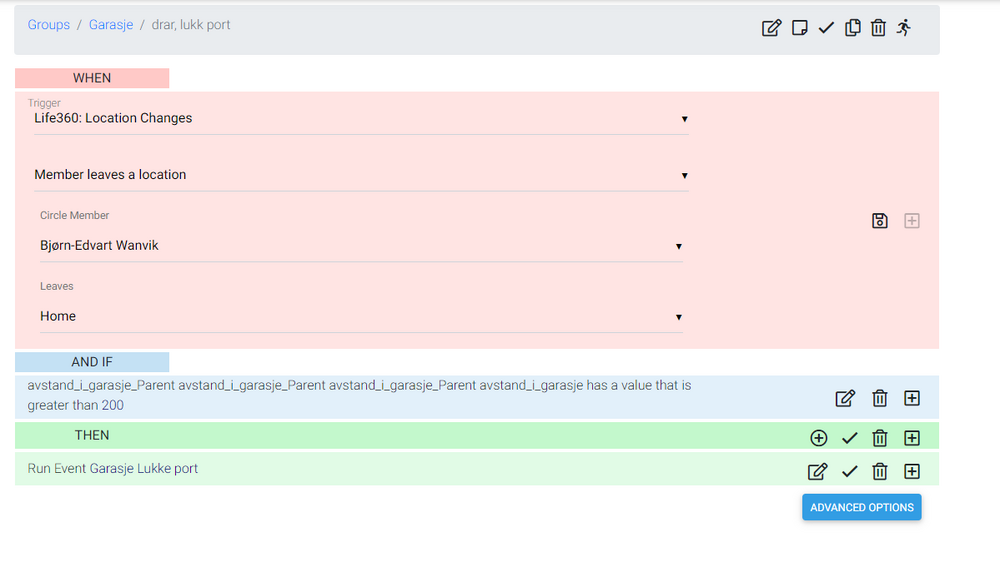Save the trigger using the floppy disk icon
Viewport: 1000px width, 567px height.
pyautogui.click(x=880, y=221)
